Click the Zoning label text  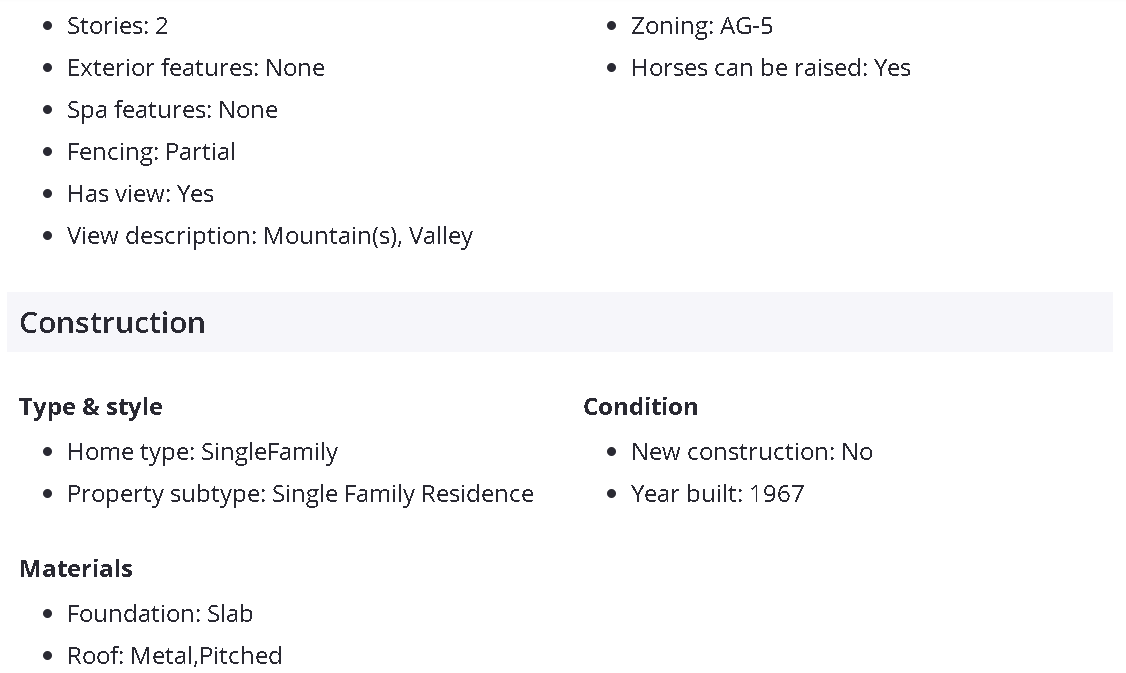click(x=671, y=26)
